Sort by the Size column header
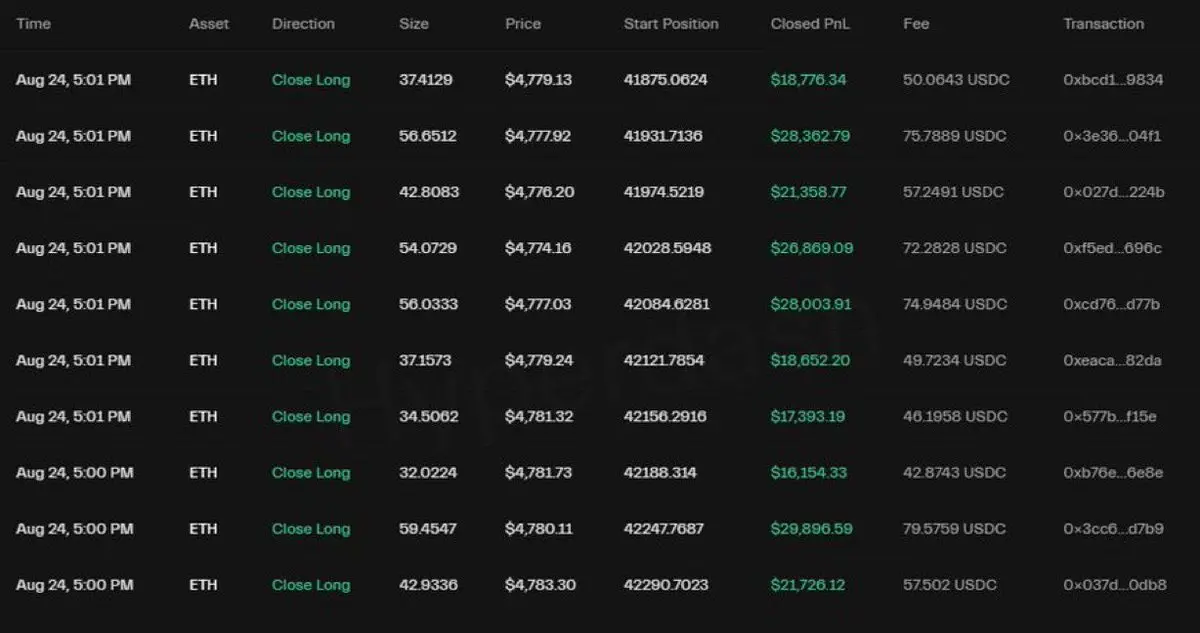1200x633 pixels. 414,24
